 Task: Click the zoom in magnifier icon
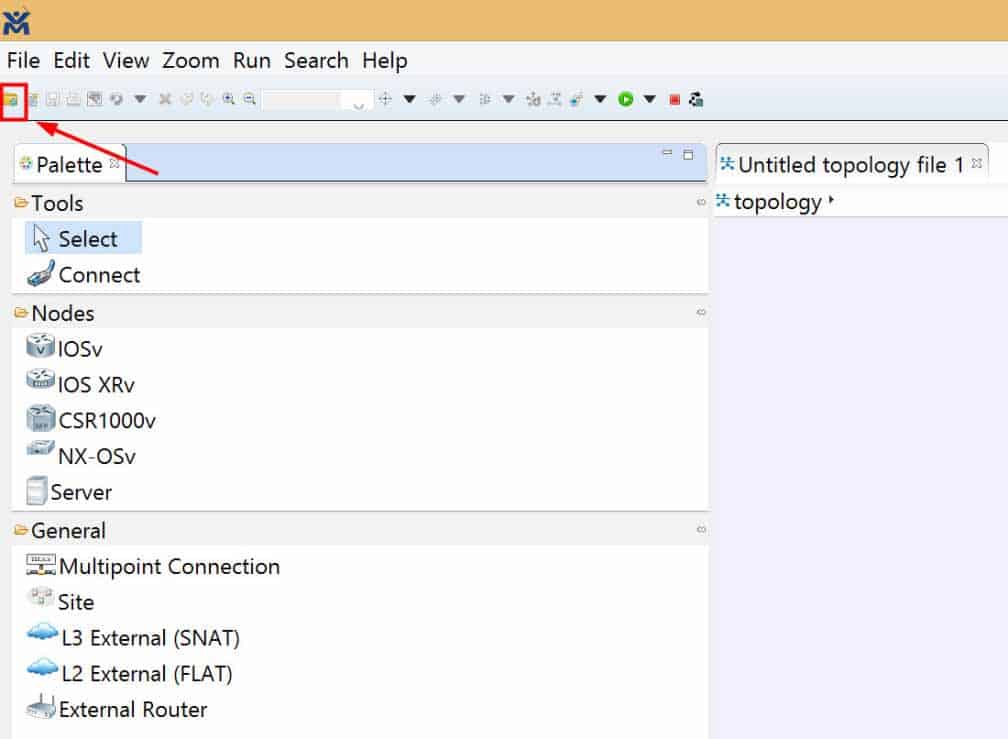(x=228, y=99)
